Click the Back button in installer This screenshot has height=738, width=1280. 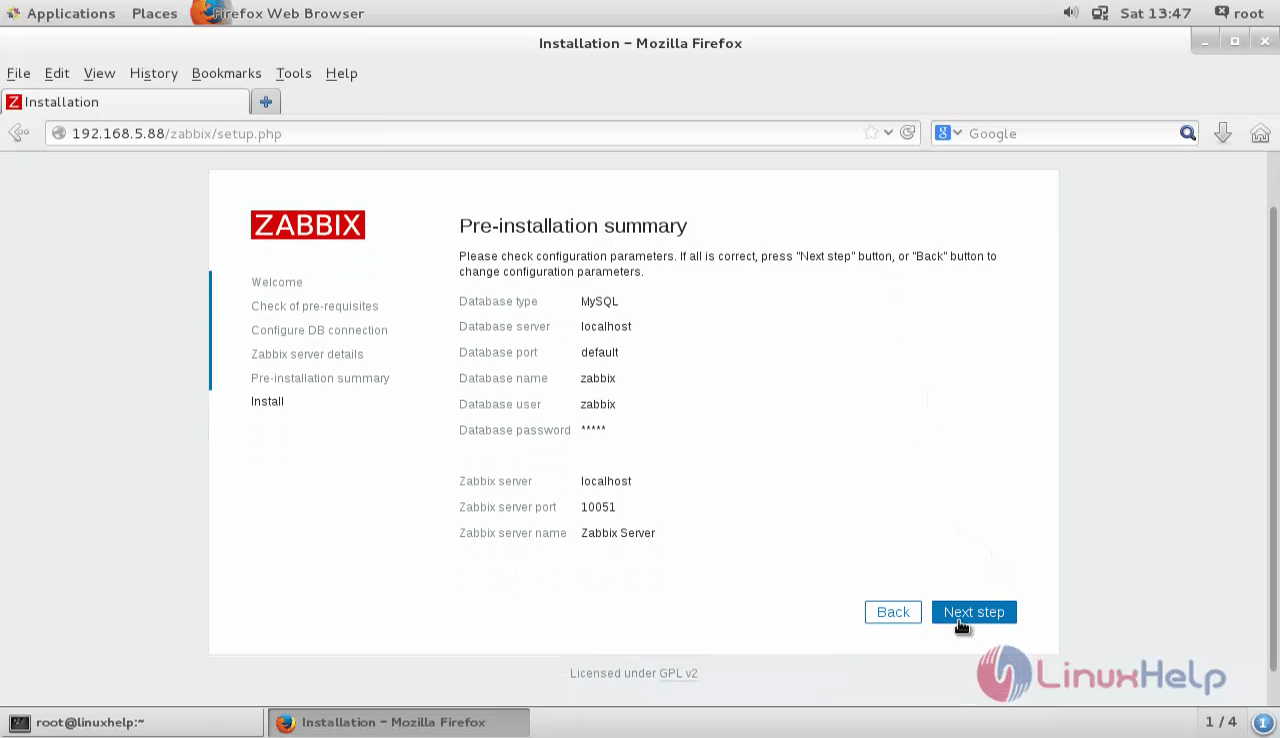[x=893, y=612]
